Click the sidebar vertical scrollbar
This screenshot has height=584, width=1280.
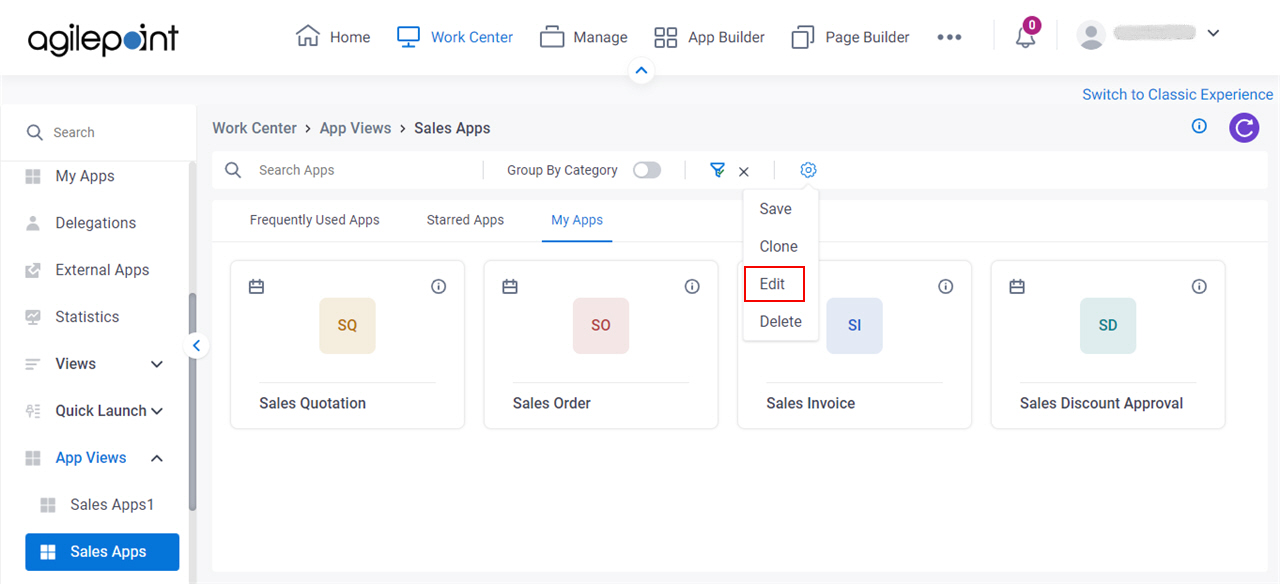pos(192,400)
